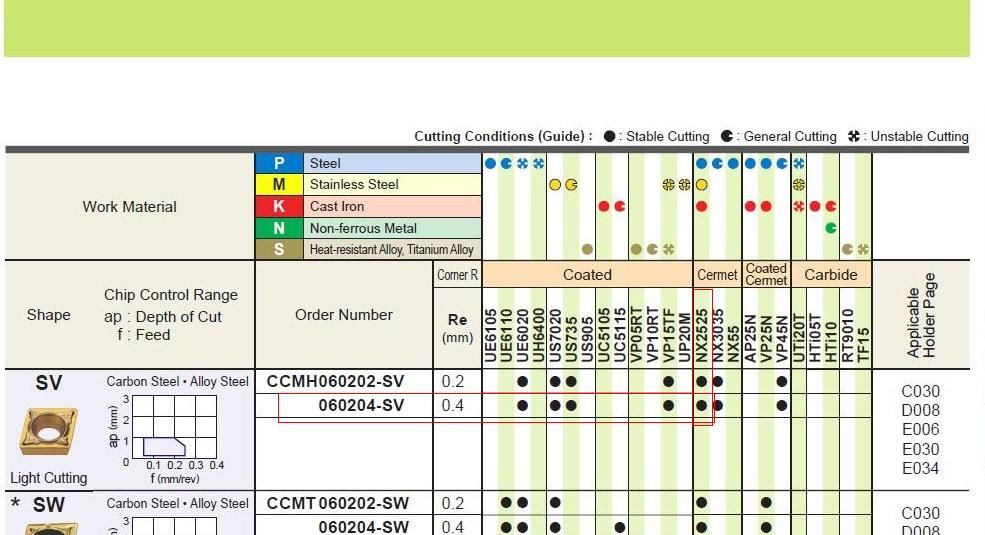This screenshot has height=535, width=985.
Task: Click the NX3035 grade column label
Action: tap(717, 335)
